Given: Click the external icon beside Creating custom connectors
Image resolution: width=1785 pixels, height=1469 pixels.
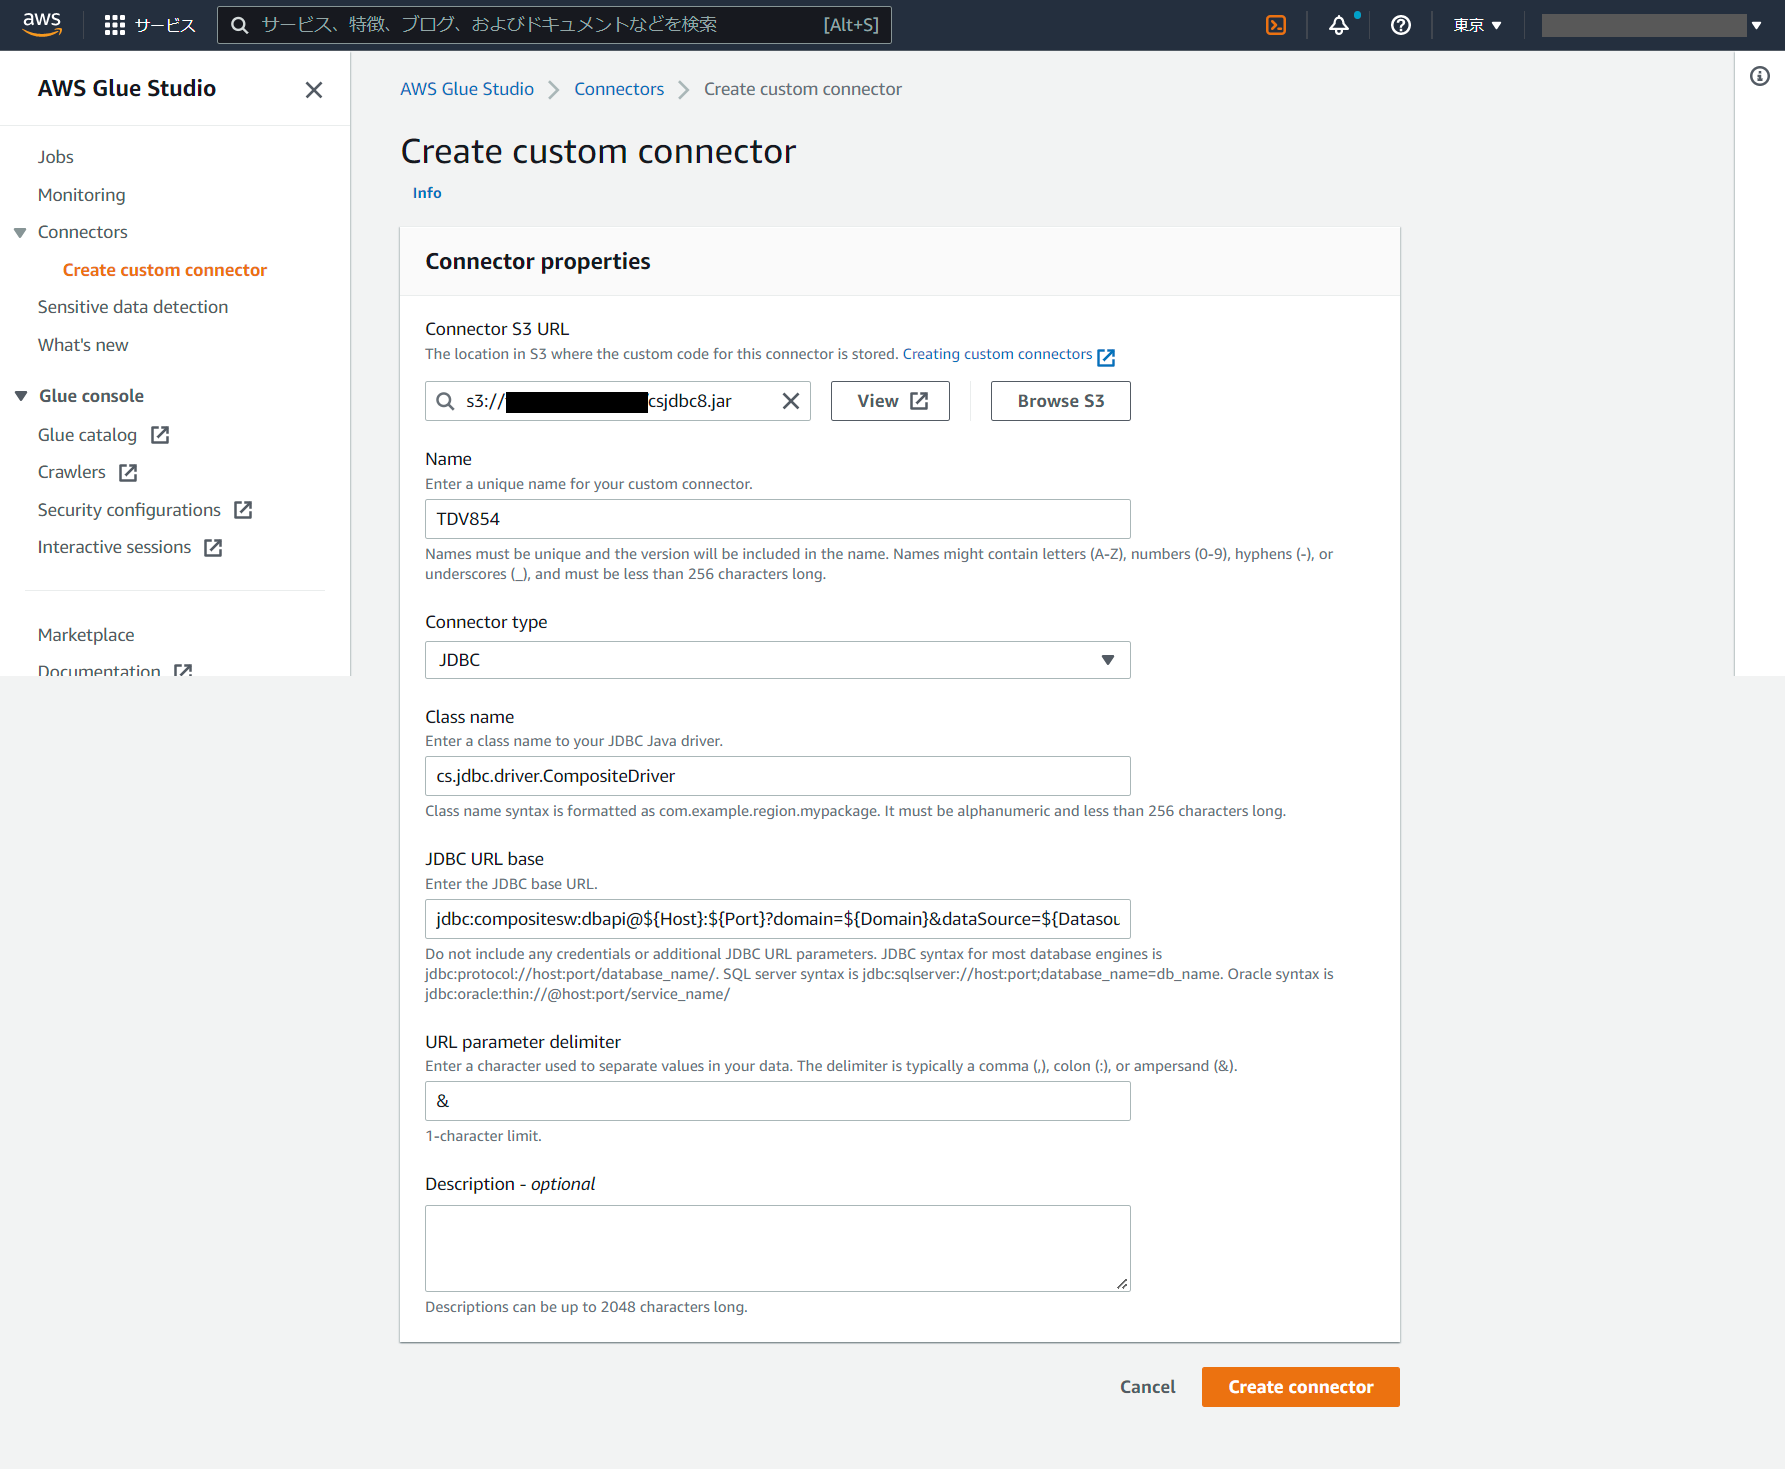Looking at the screenshot, I should point(1106,357).
